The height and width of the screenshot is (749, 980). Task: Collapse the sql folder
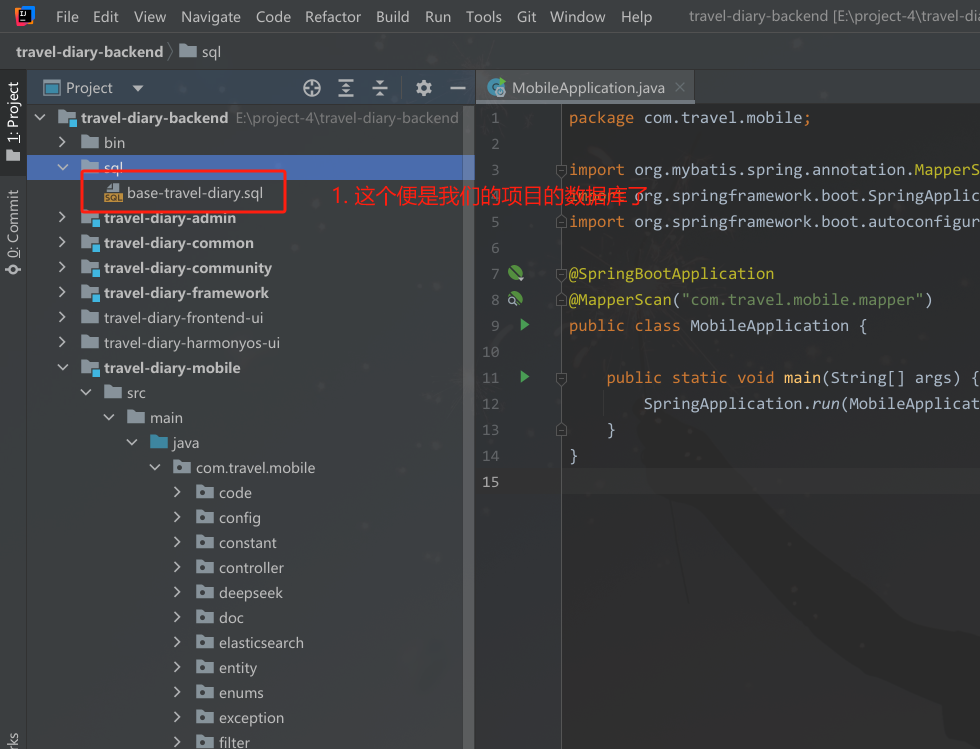(63, 167)
